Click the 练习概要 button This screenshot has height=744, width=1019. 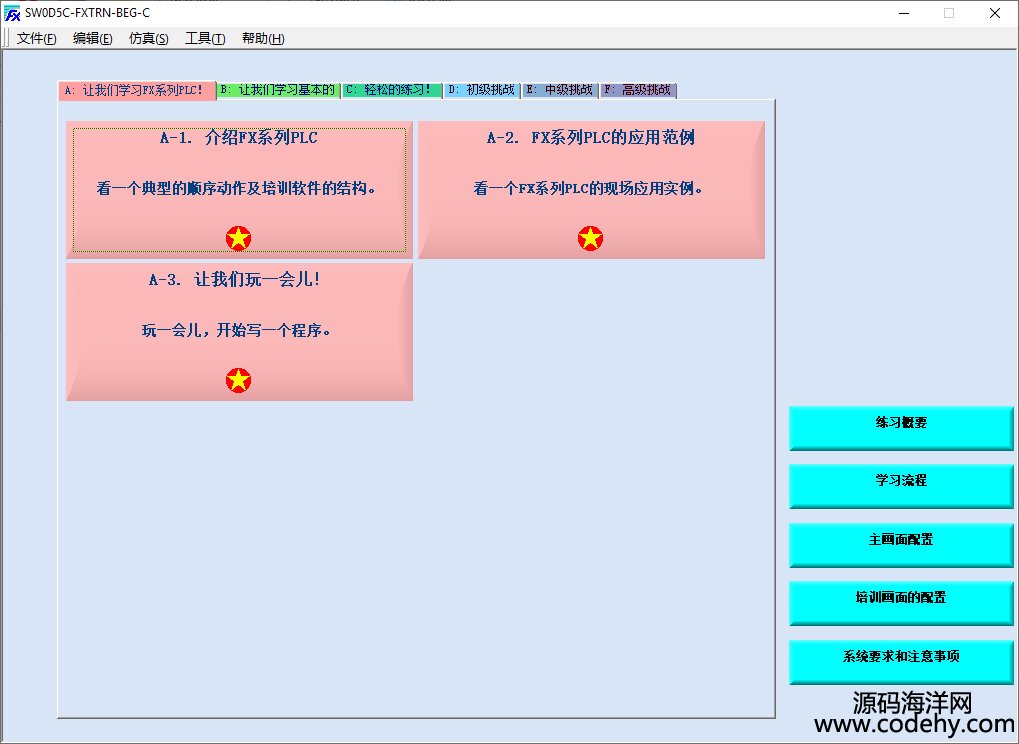tap(901, 428)
